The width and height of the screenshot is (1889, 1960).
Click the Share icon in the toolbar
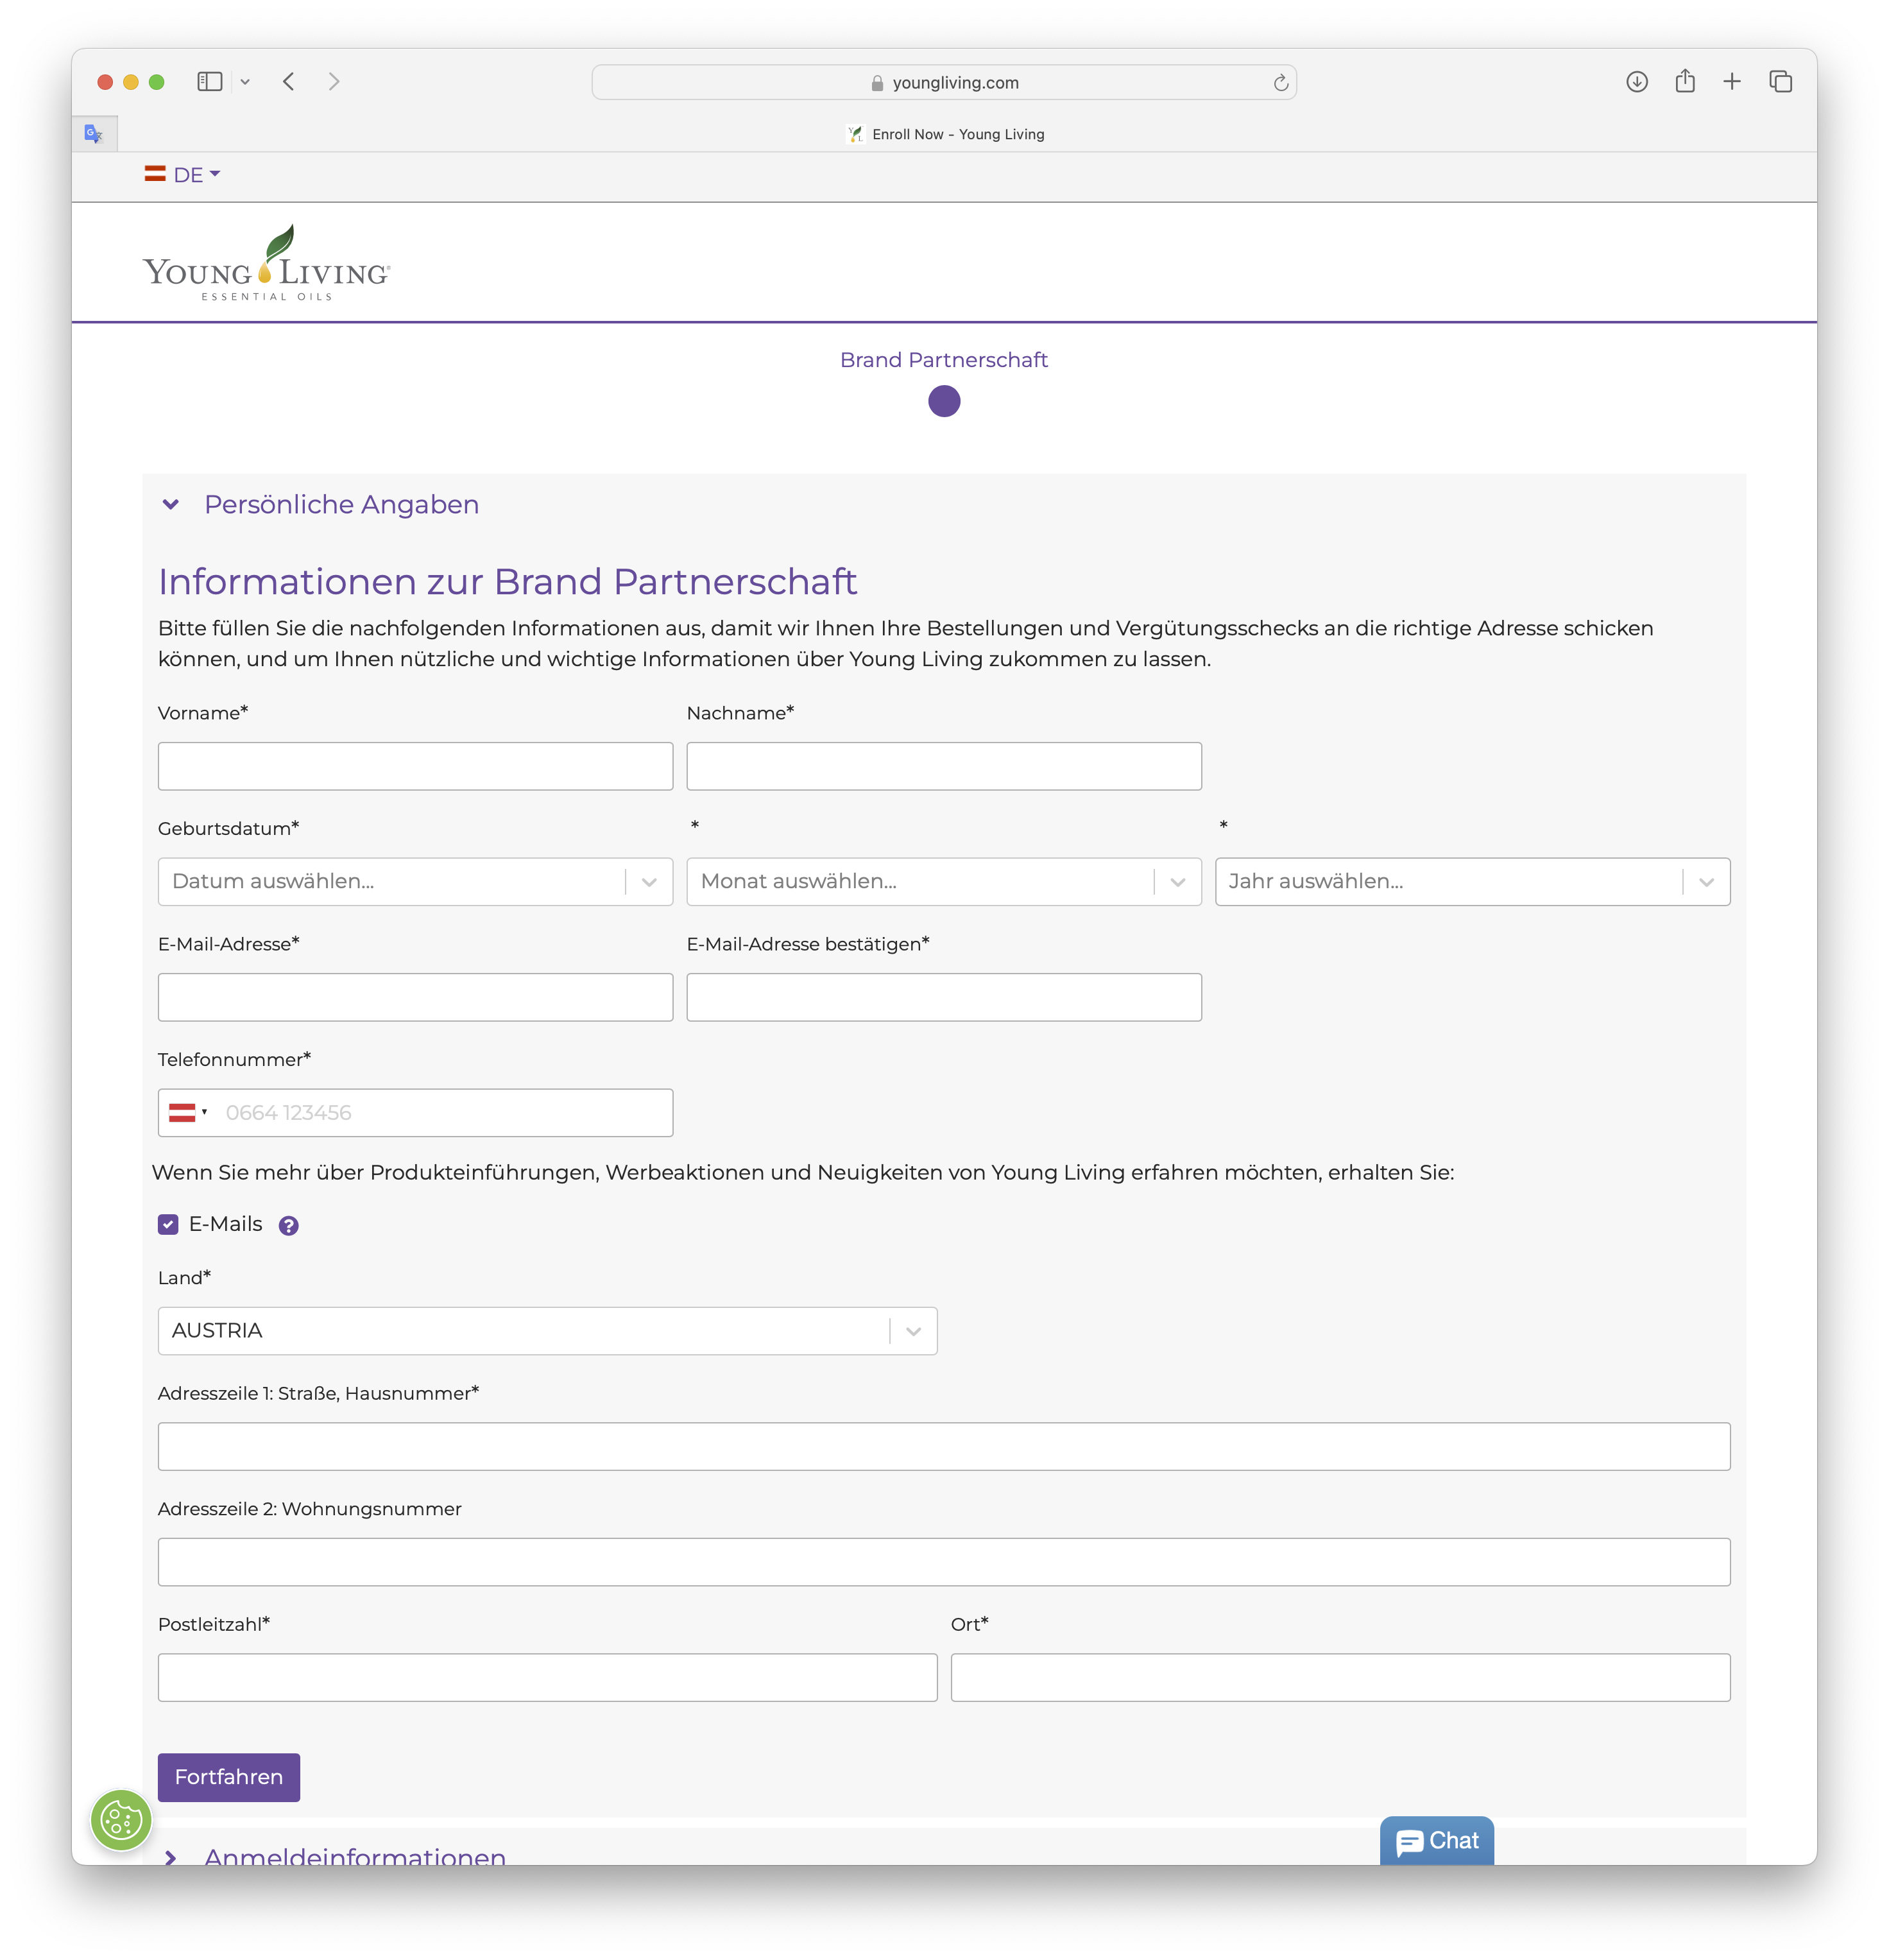coord(1685,81)
